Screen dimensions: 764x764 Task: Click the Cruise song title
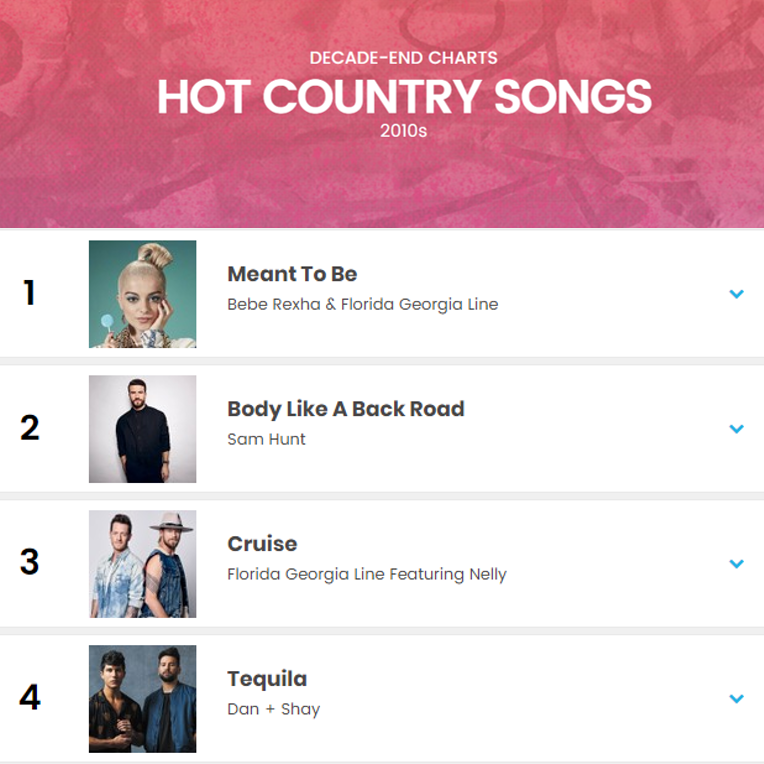click(262, 544)
